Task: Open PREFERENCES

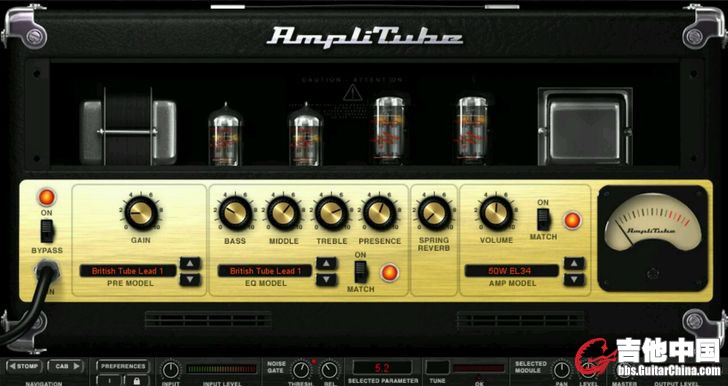Action: coord(123,366)
